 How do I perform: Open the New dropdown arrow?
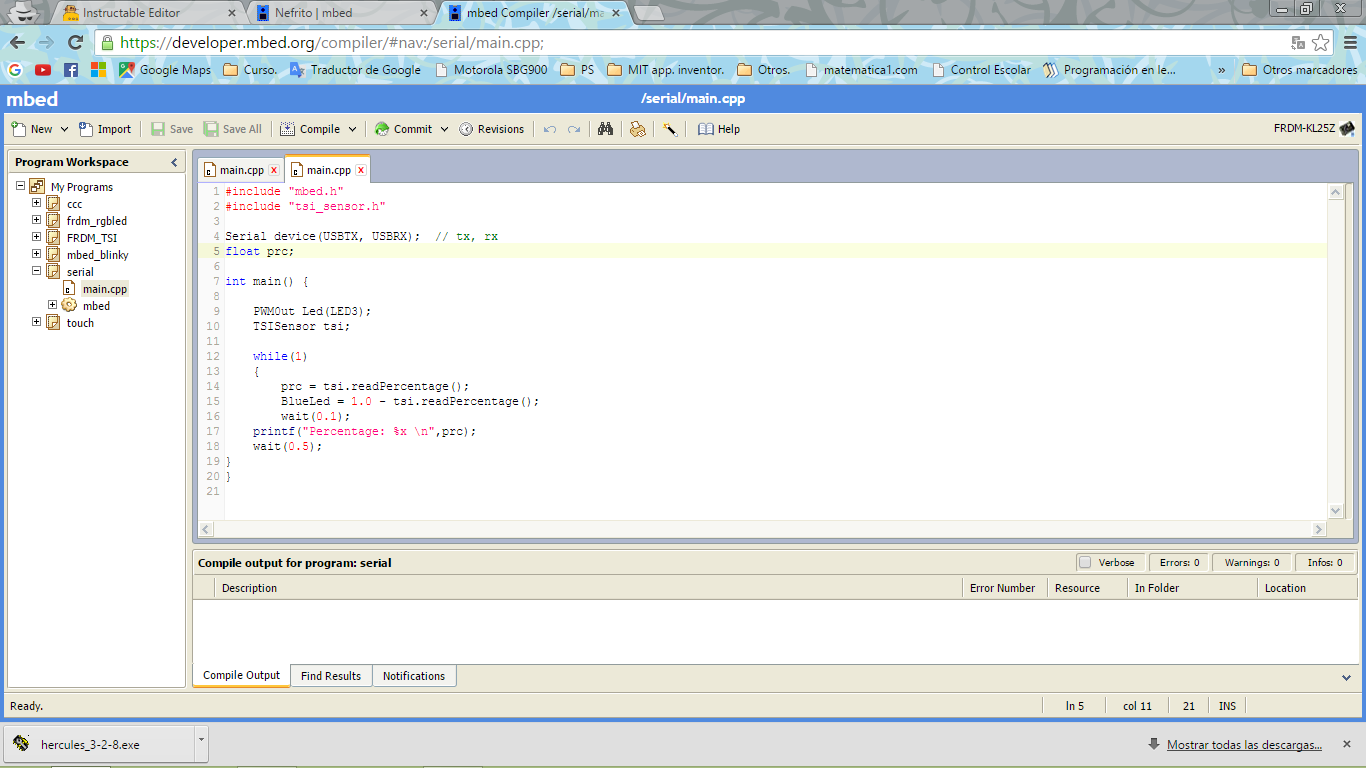click(x=65, y=129)
